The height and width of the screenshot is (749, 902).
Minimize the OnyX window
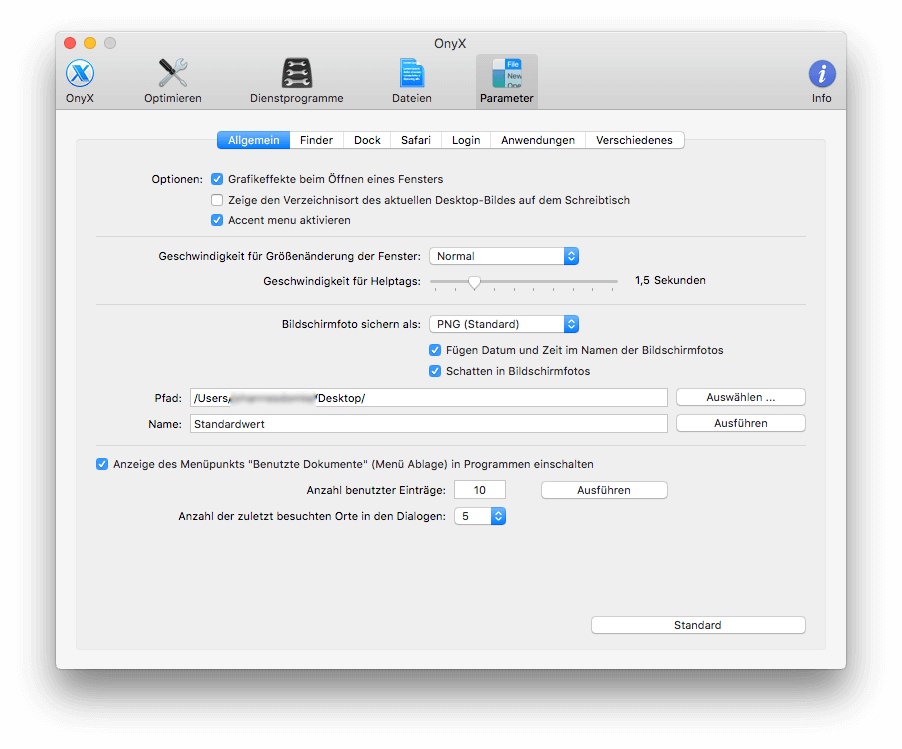pyautogui.click(x=90, y=43)
